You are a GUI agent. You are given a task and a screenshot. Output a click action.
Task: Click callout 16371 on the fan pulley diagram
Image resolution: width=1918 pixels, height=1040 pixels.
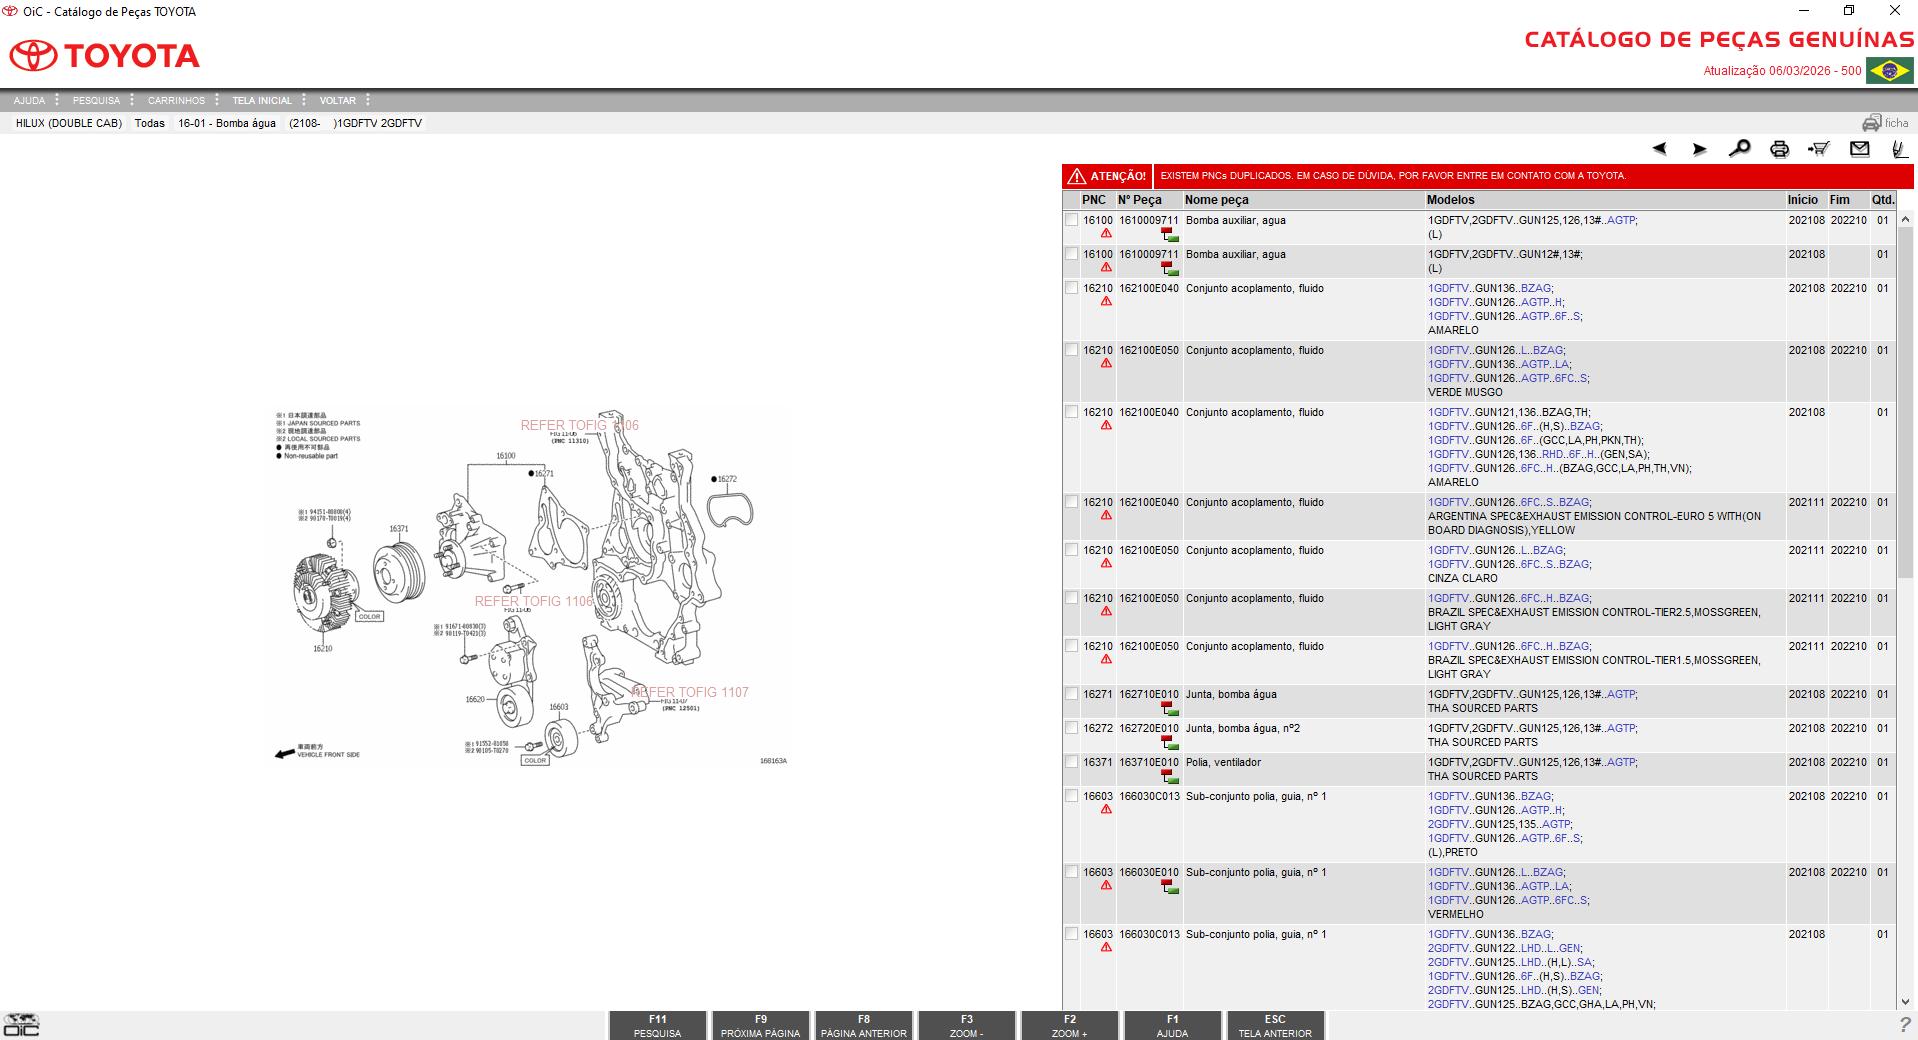tap(398, 529)
